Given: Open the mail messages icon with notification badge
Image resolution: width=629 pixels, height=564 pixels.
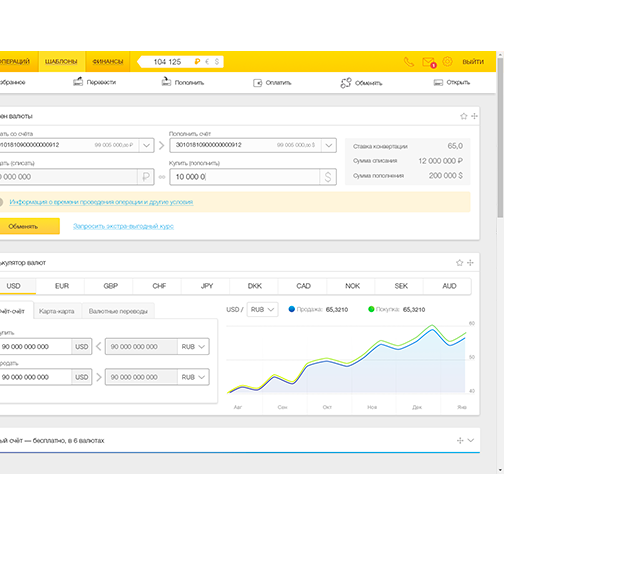Looking at the screenshot, I should pos(428,62).
